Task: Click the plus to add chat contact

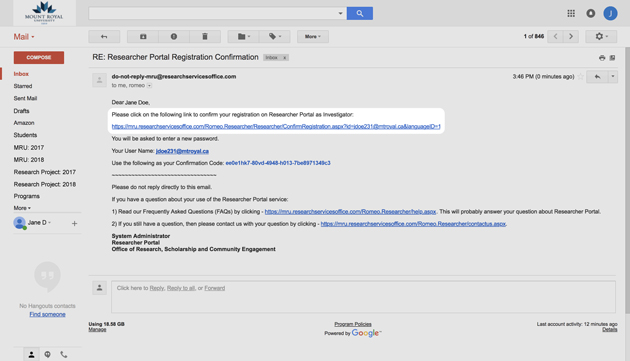Action: pyautogui.click(x=74, y=224)
